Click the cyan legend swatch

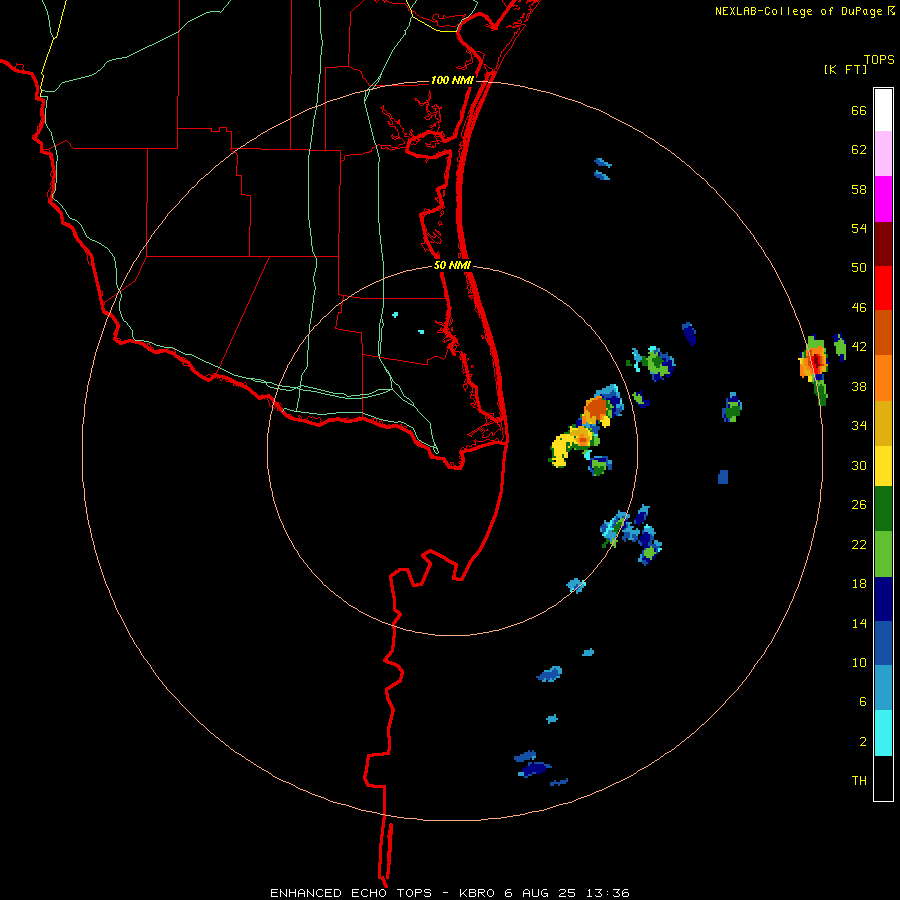pos(883,733)
